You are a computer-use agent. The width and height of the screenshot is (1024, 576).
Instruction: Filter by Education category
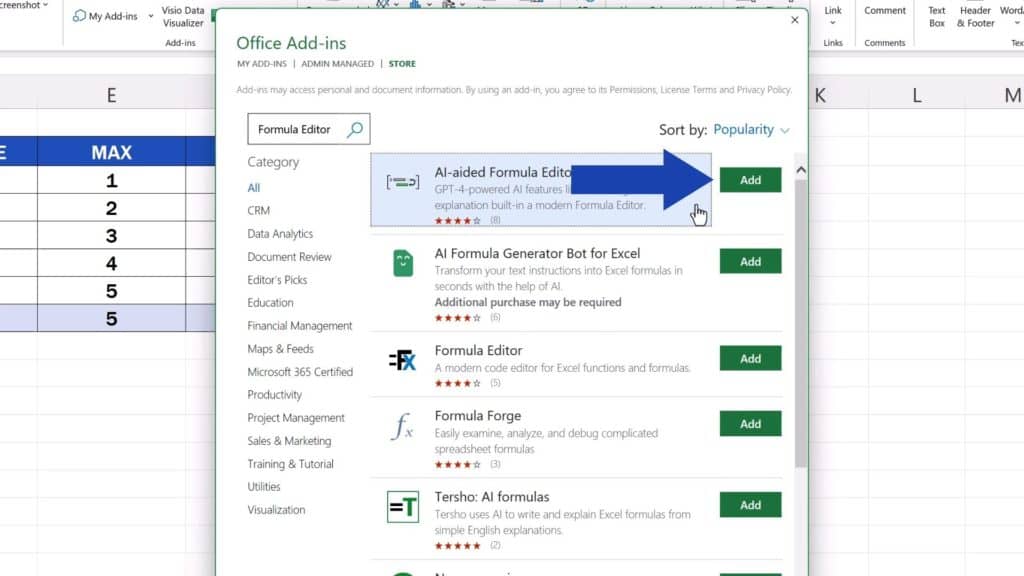click(270, 302)
